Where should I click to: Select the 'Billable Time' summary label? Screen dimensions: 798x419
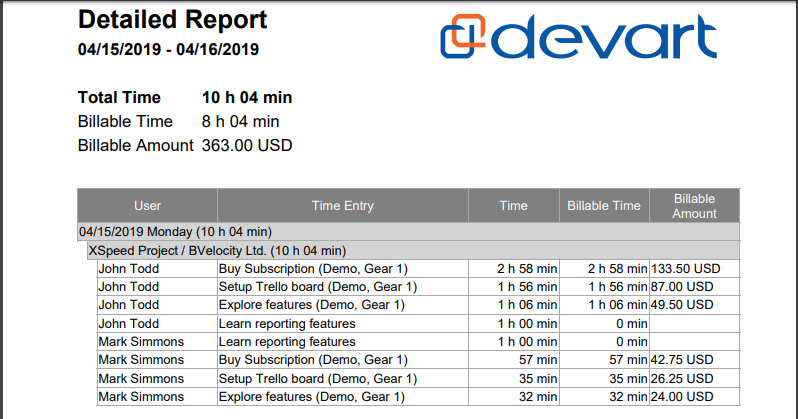tap(125, 121)
